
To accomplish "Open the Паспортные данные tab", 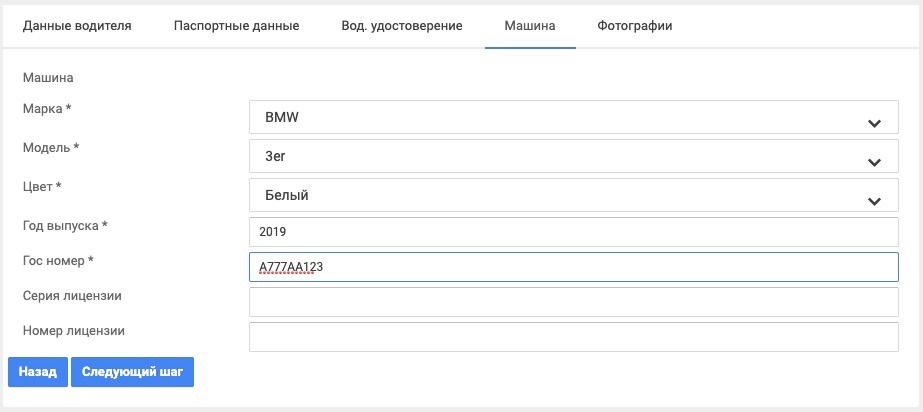I will [x=236, y=25].
